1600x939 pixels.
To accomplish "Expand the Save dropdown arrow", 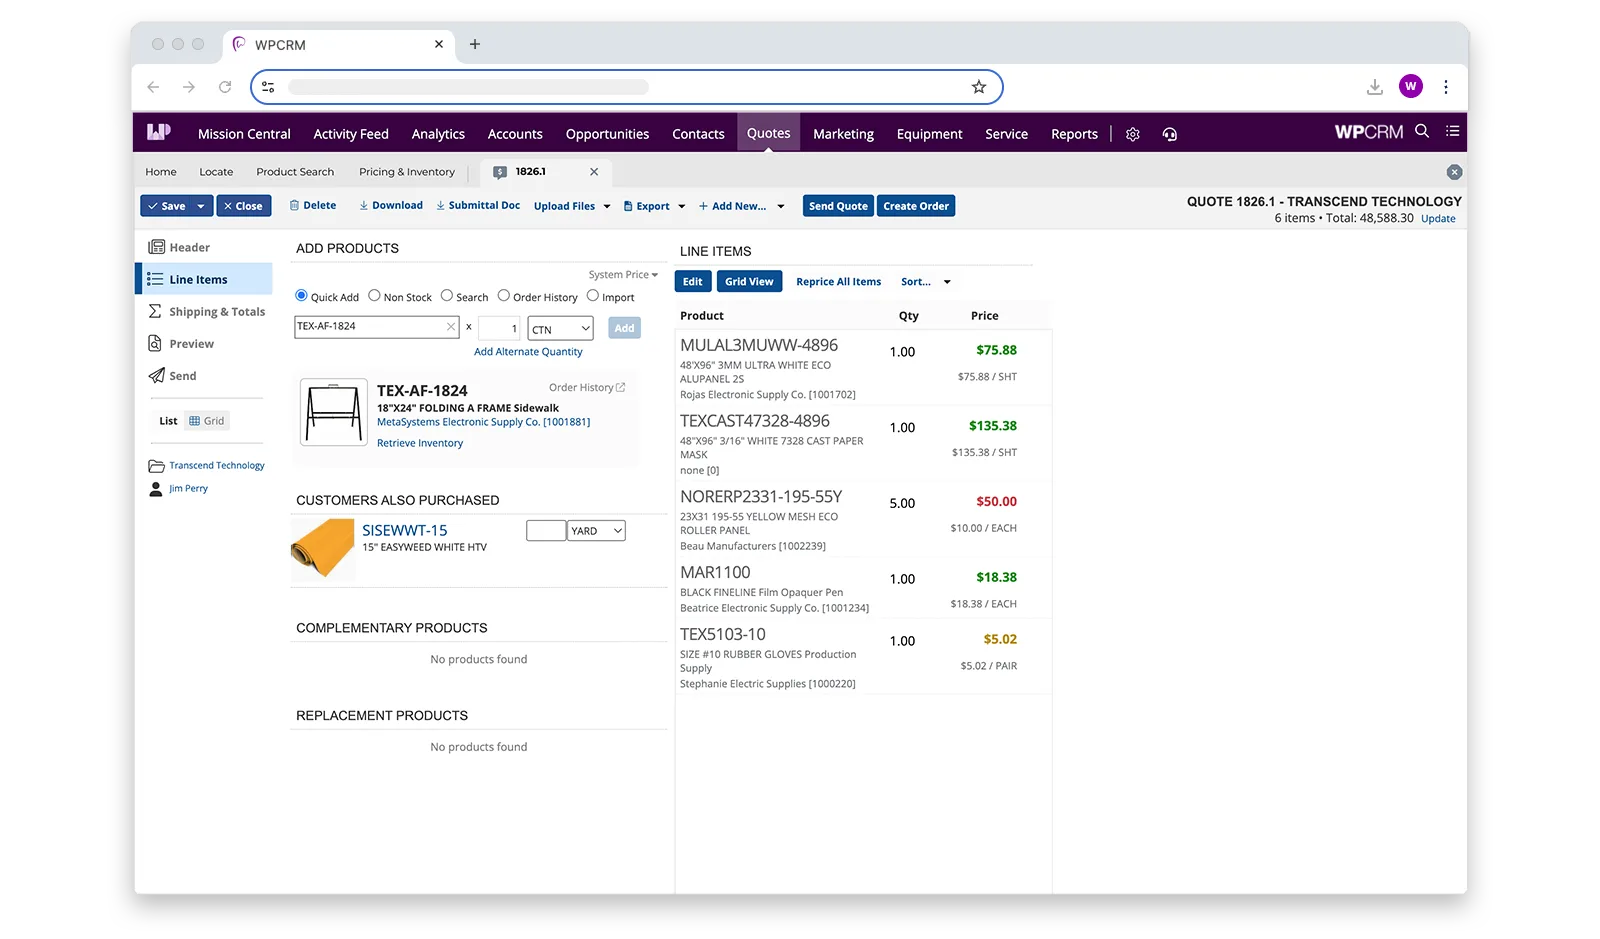I will (201, 206).
